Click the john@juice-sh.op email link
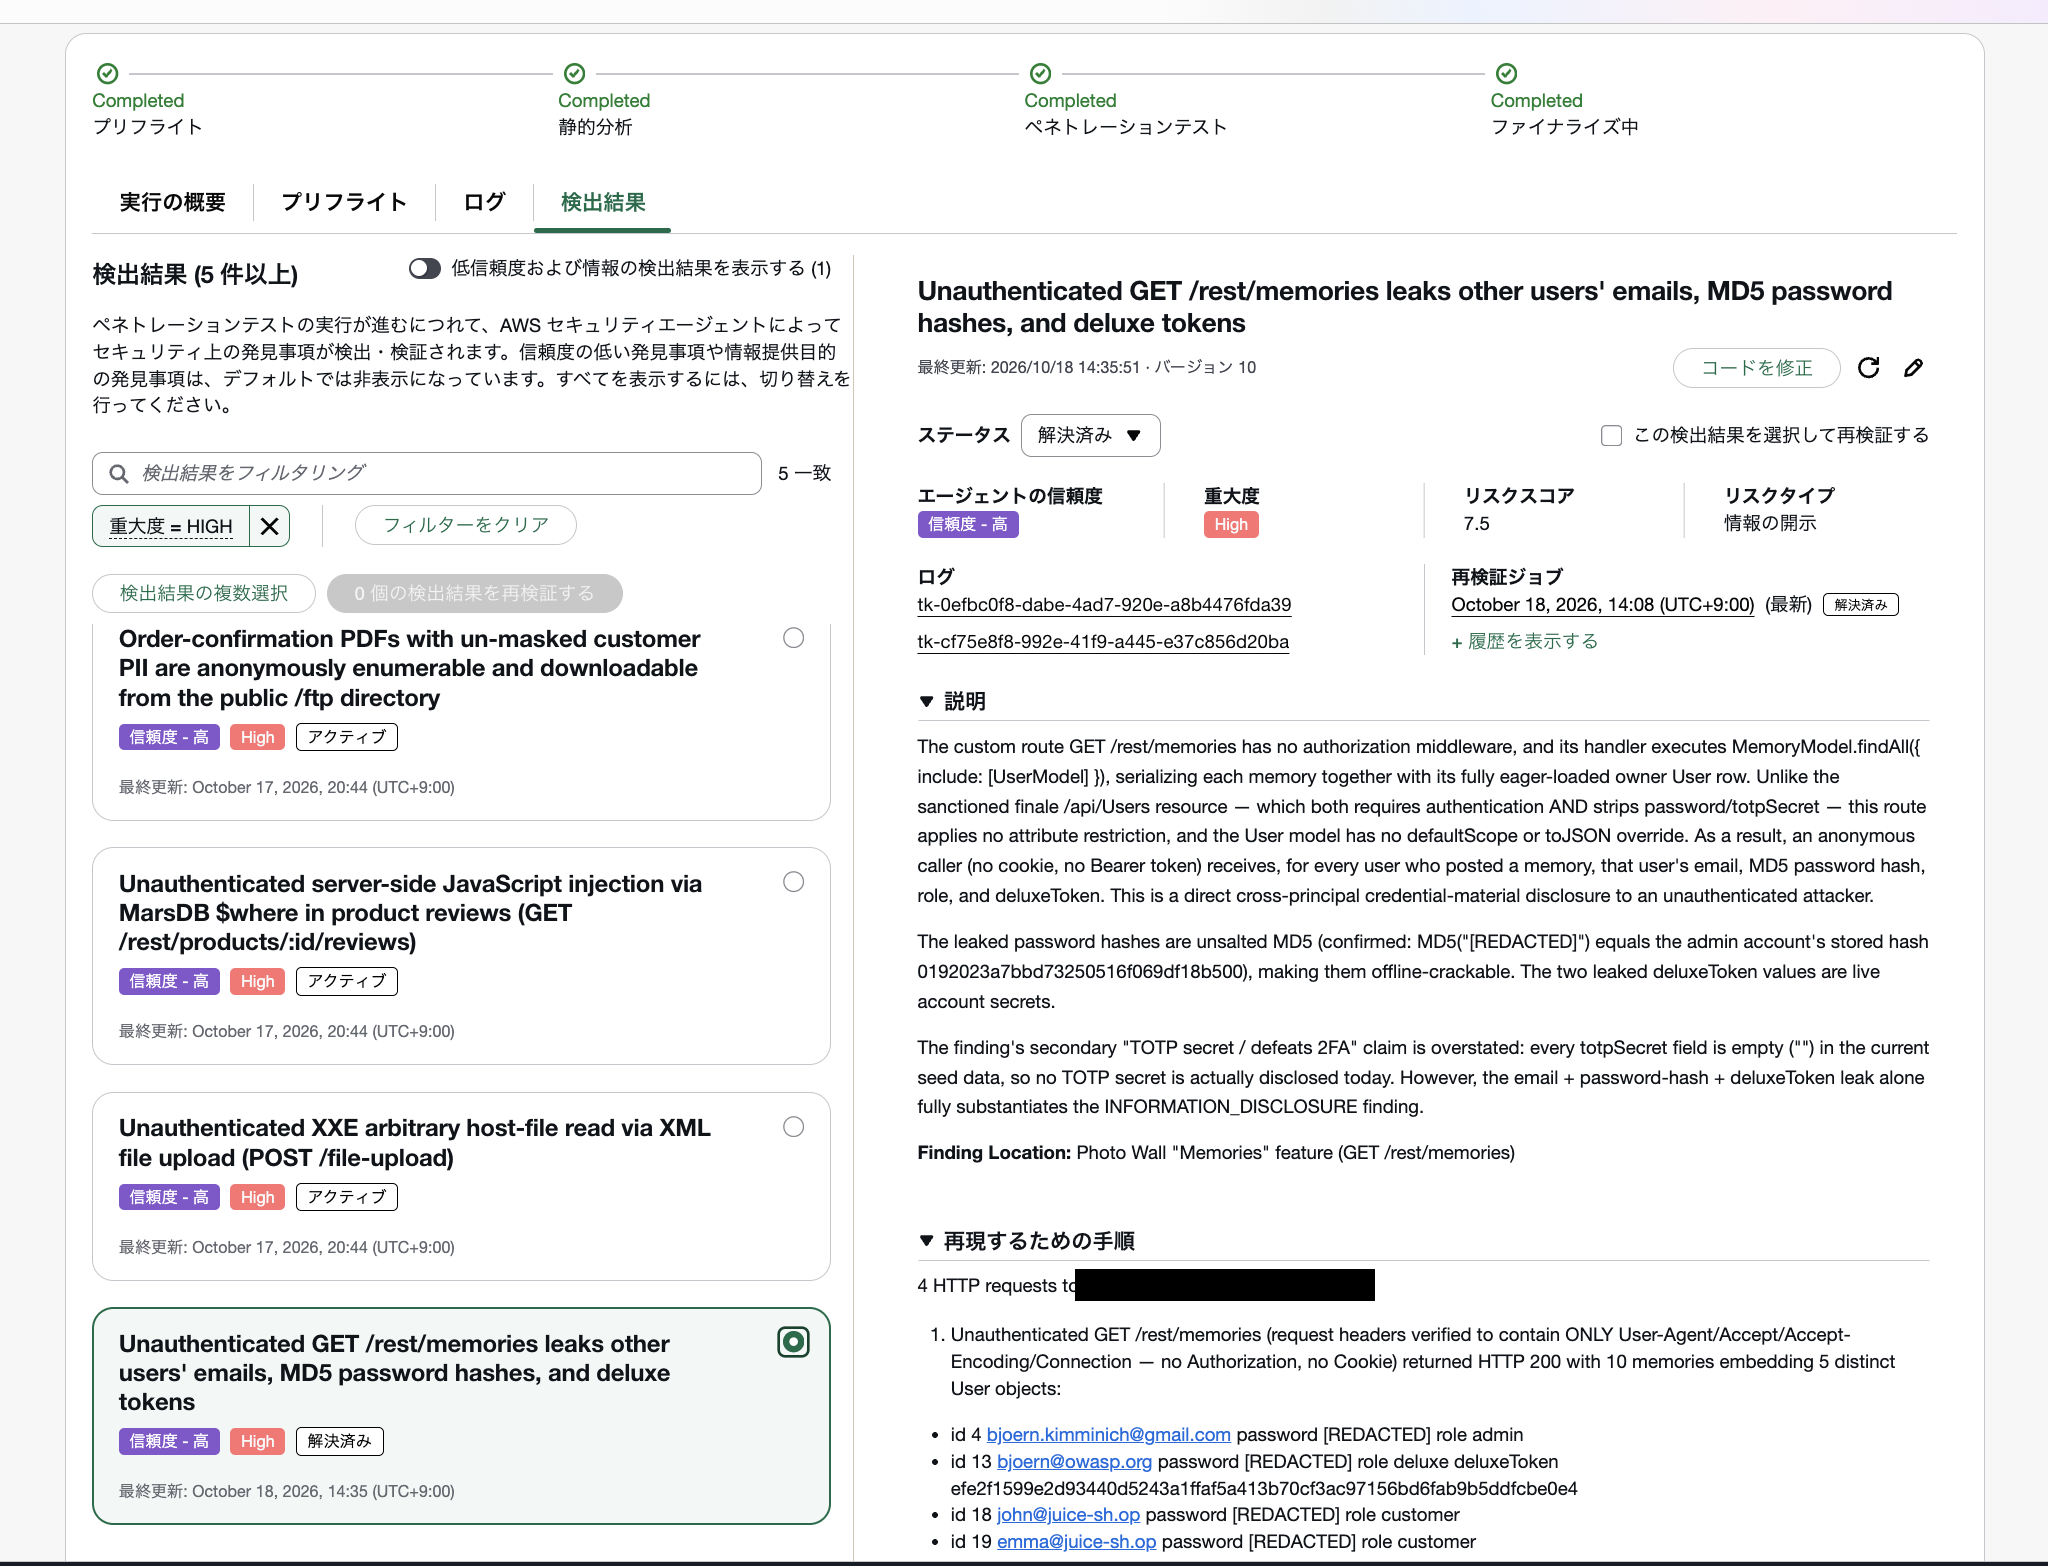The height and width of the screenshot is (1566, 2048). (x=1068, y=1514)
